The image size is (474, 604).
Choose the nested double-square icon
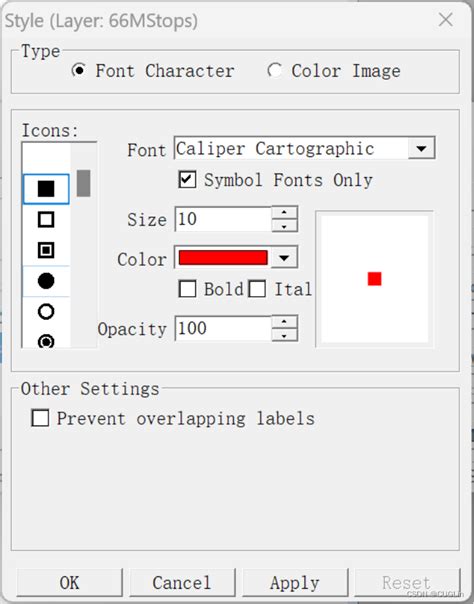point(46,250)
